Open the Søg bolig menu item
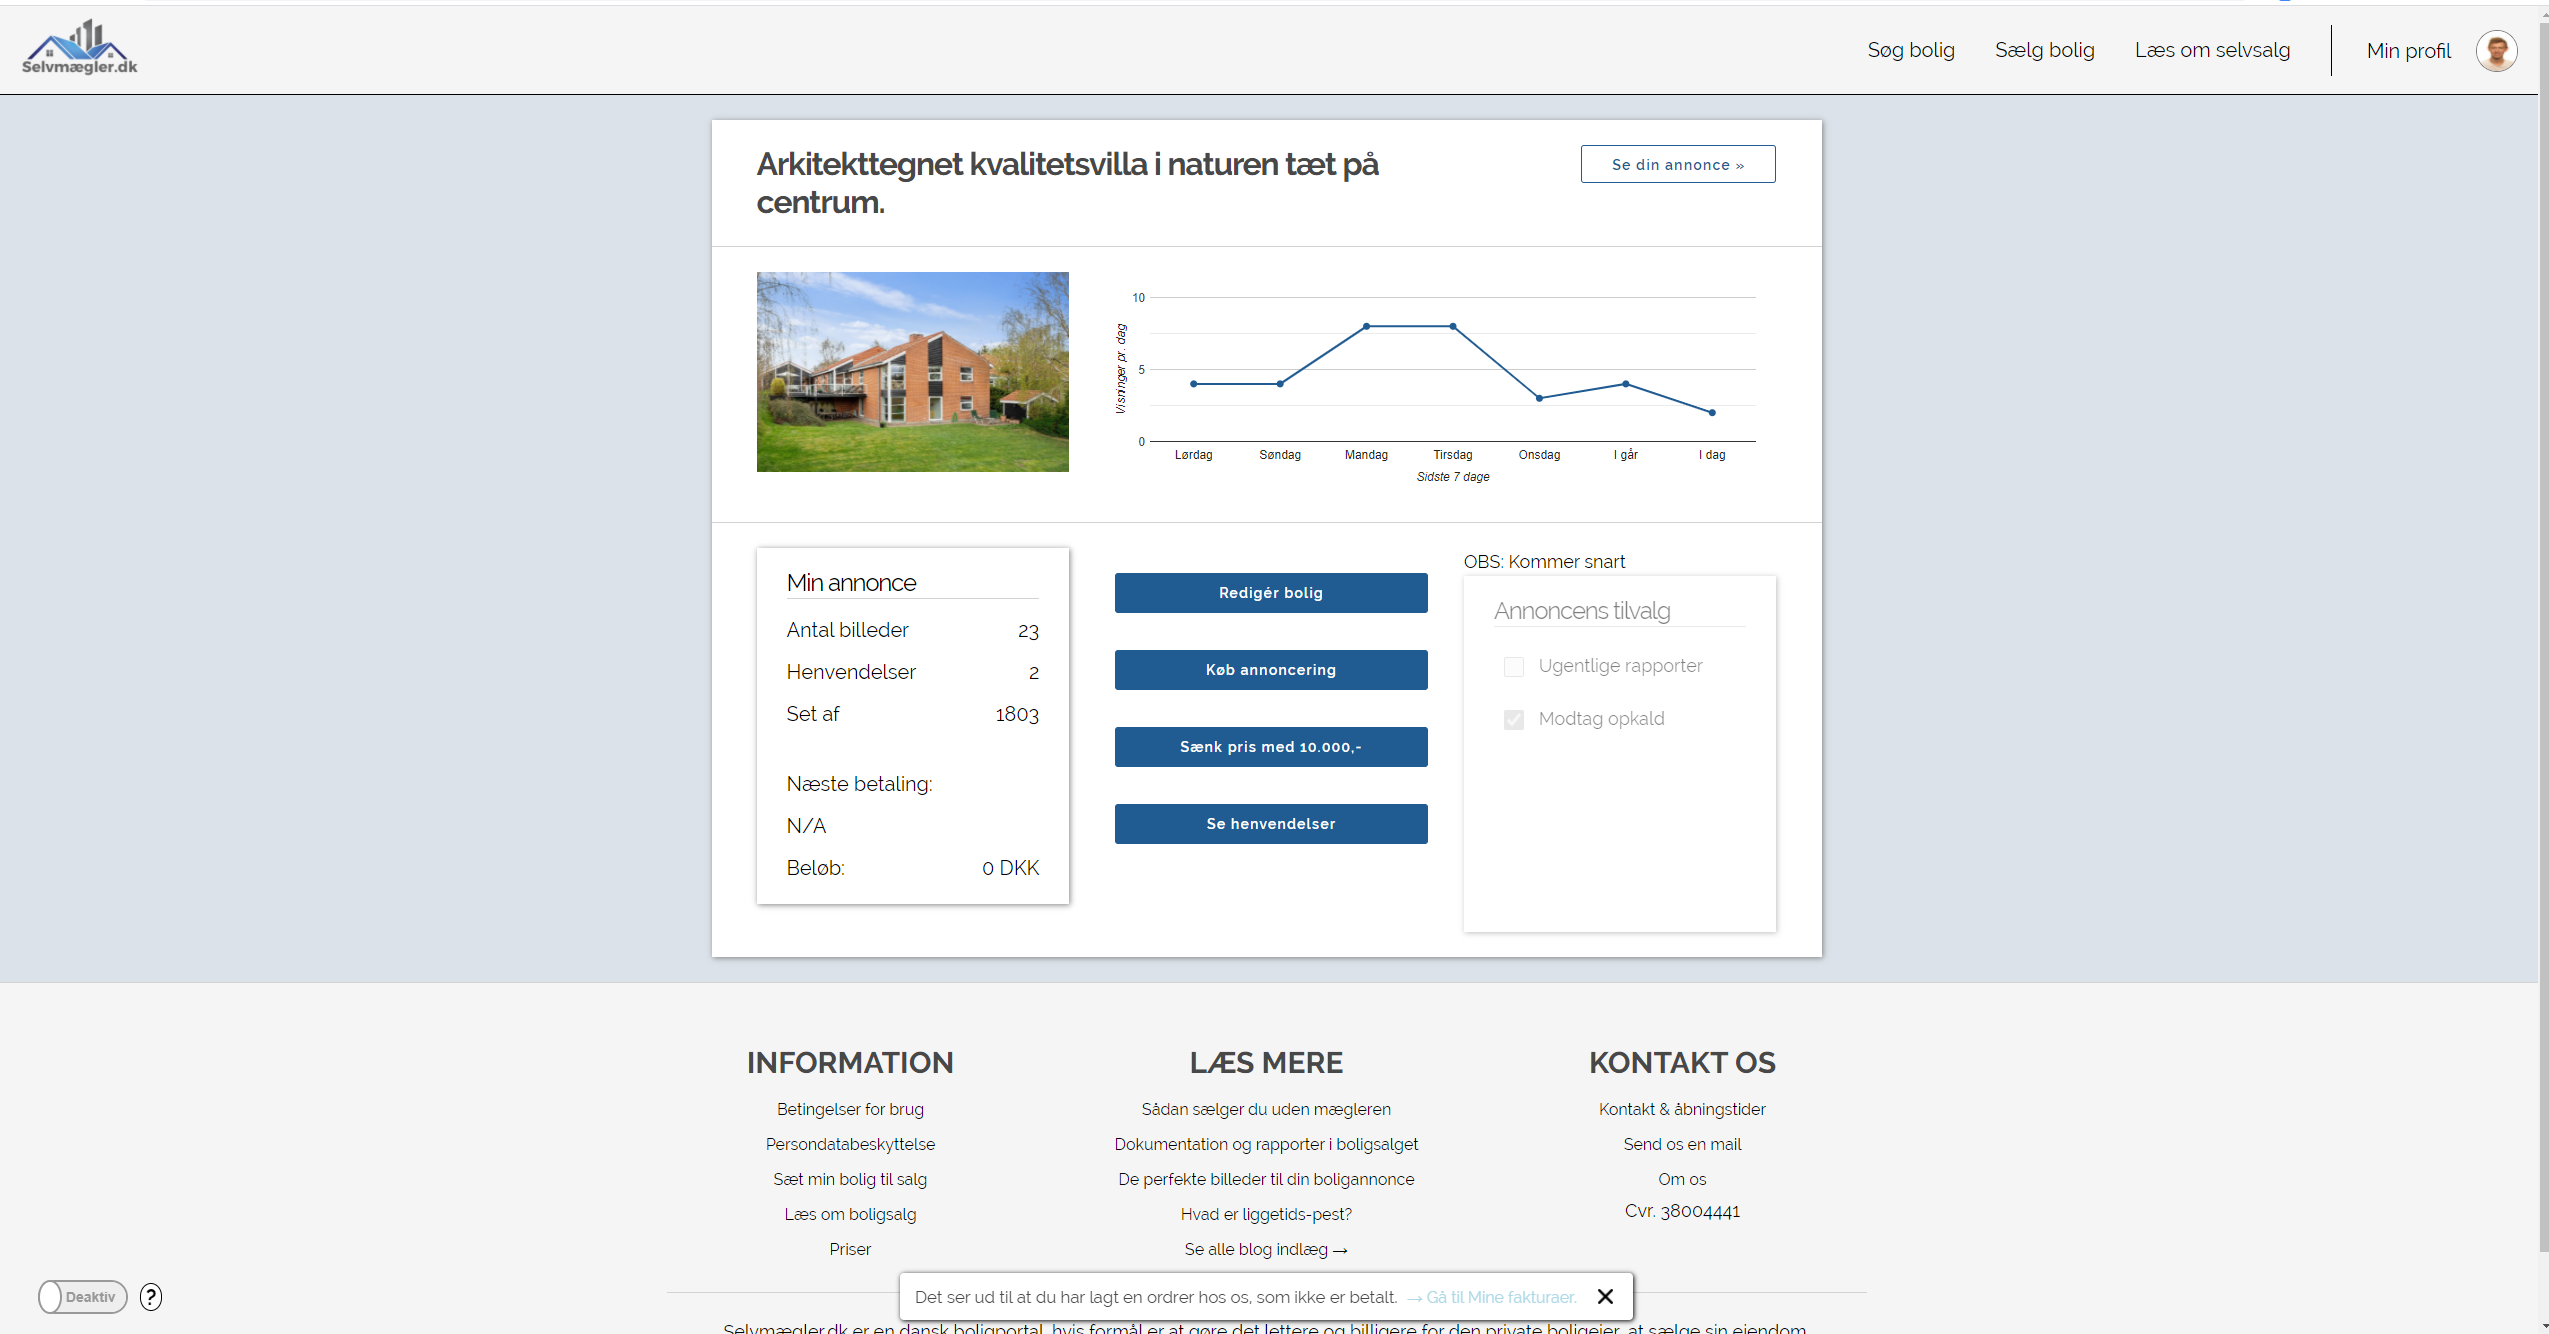The width and height of the screenshot is (2549, 1334). (x=1910, y=50)
